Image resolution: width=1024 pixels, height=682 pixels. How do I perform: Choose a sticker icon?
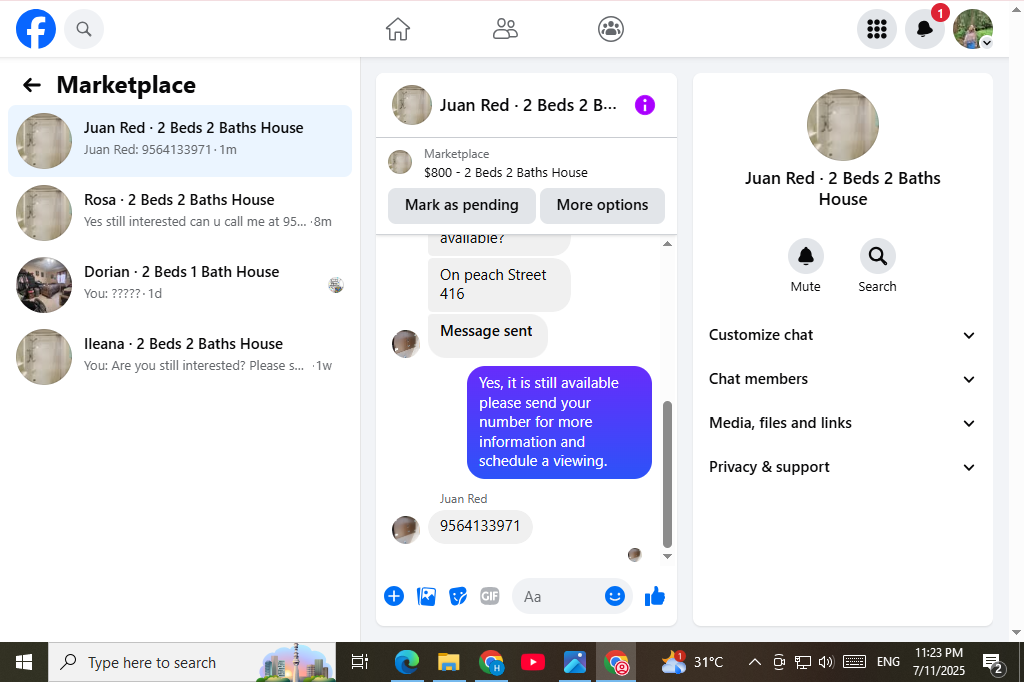pos(458,596)
